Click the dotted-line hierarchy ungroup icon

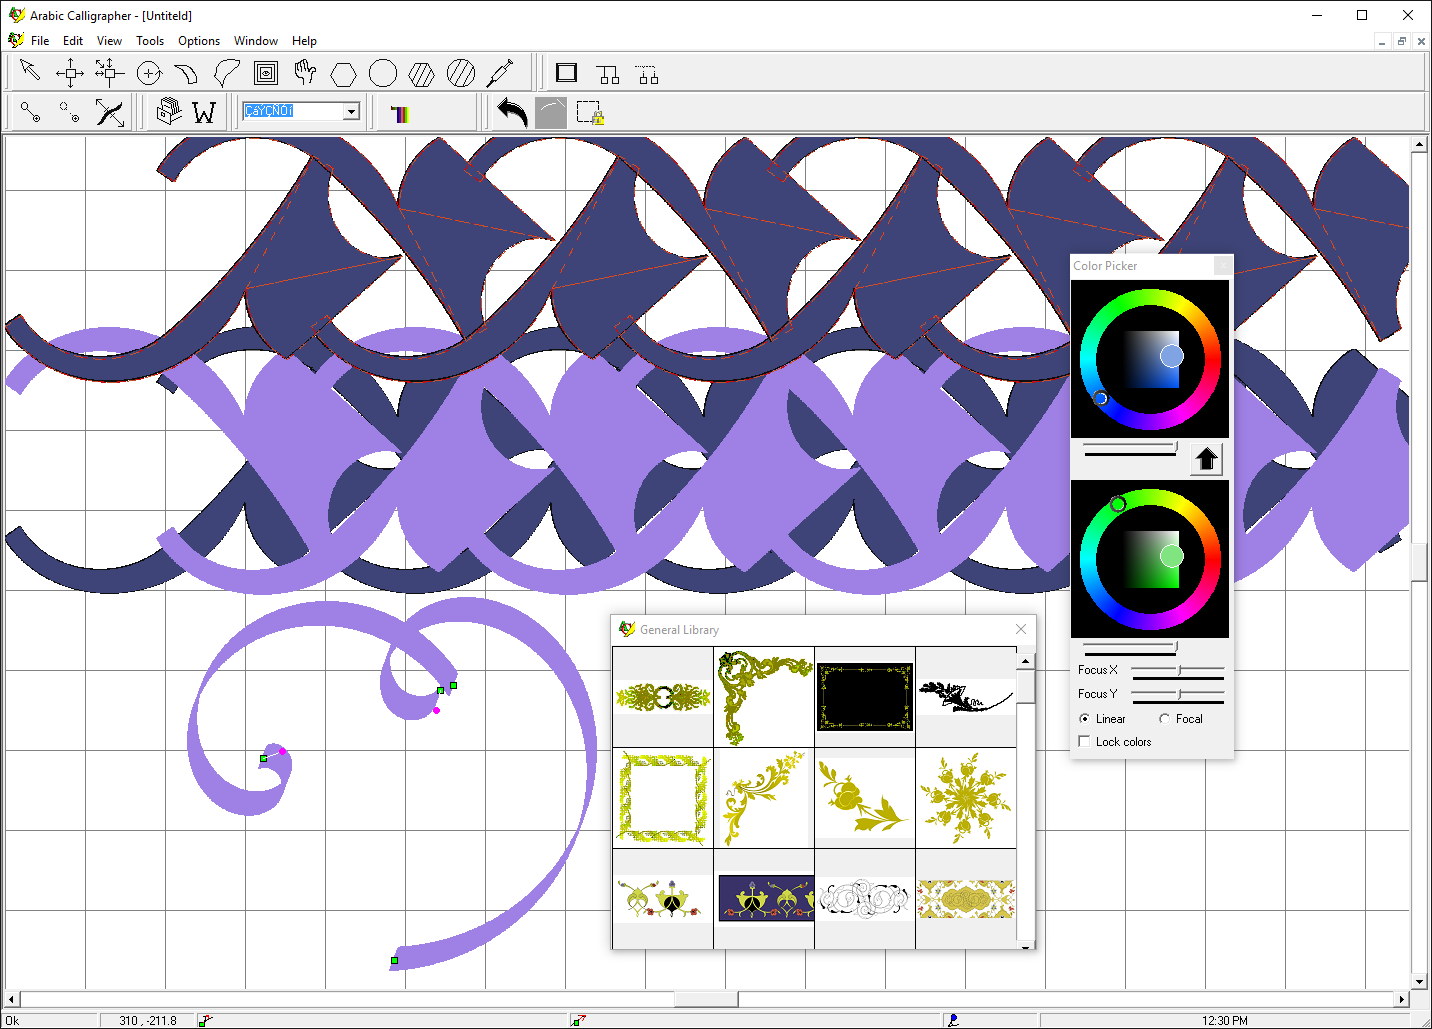coord(648,74)
